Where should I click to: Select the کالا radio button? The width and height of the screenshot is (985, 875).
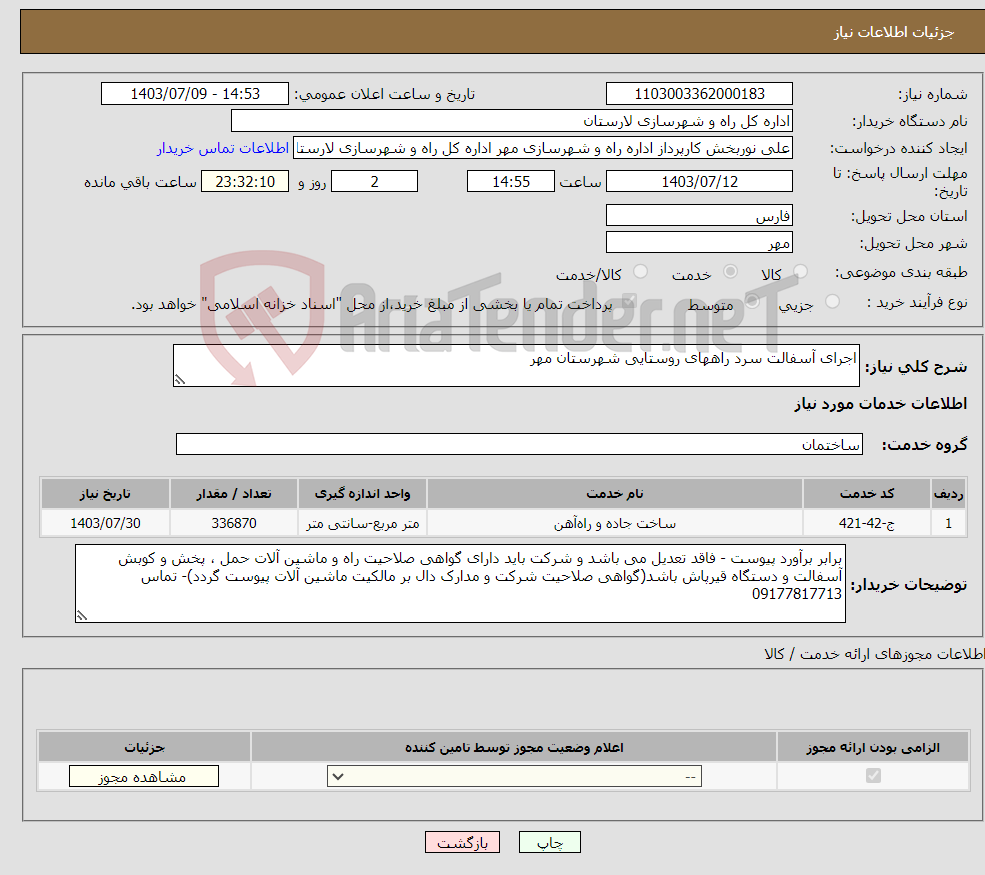click(800, 272)
